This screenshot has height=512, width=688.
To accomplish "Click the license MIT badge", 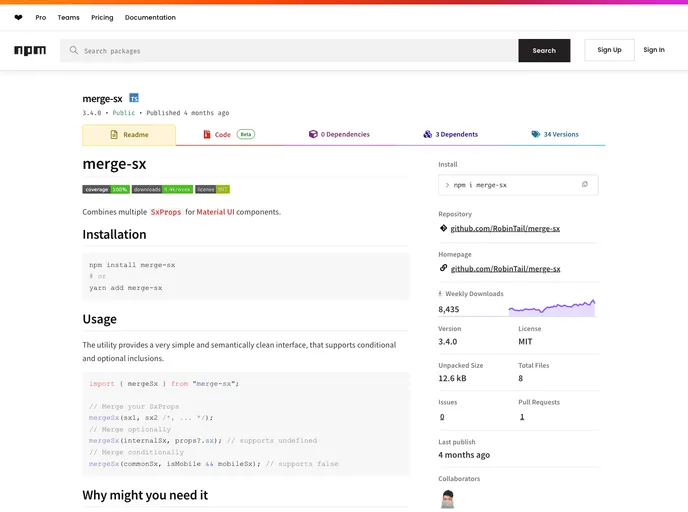I will [x=212, y=190].
